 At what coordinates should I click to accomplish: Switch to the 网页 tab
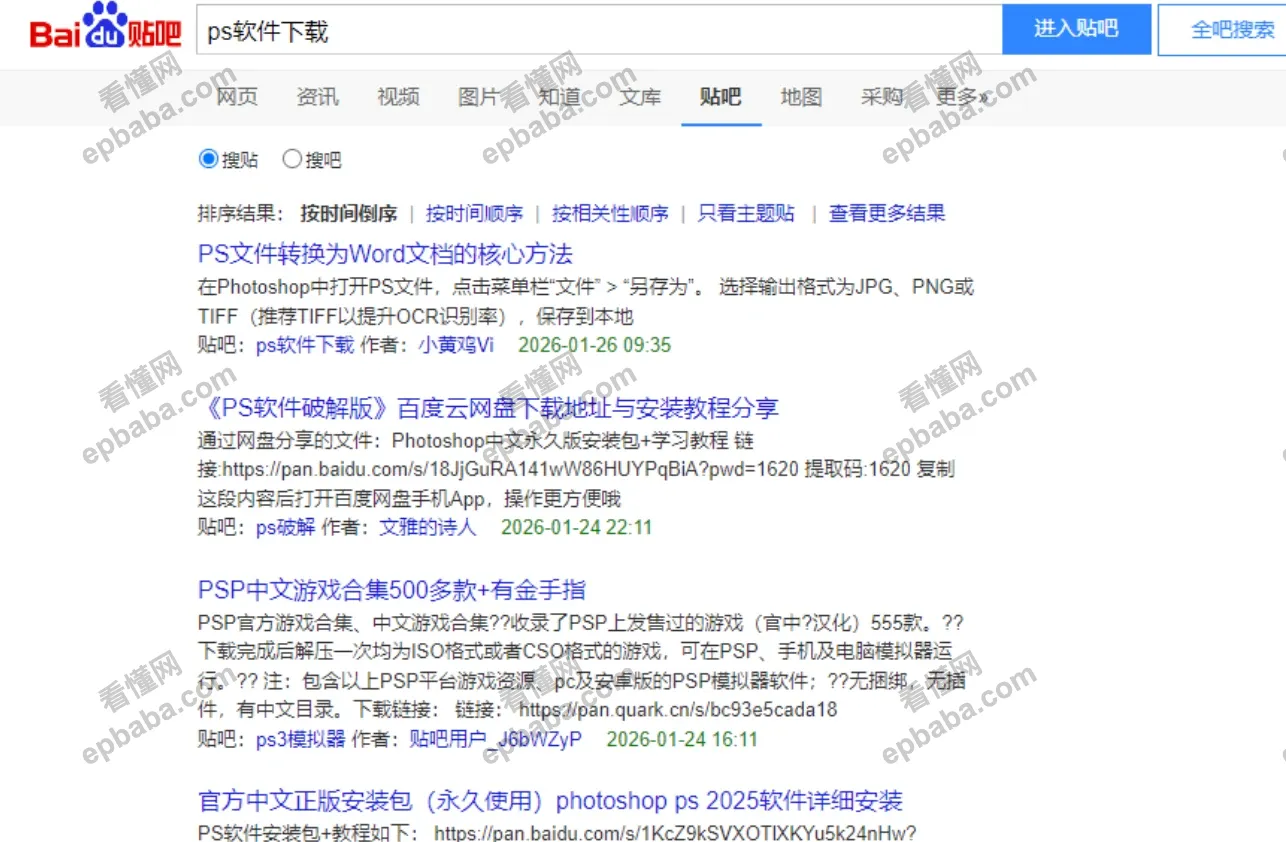236,97
